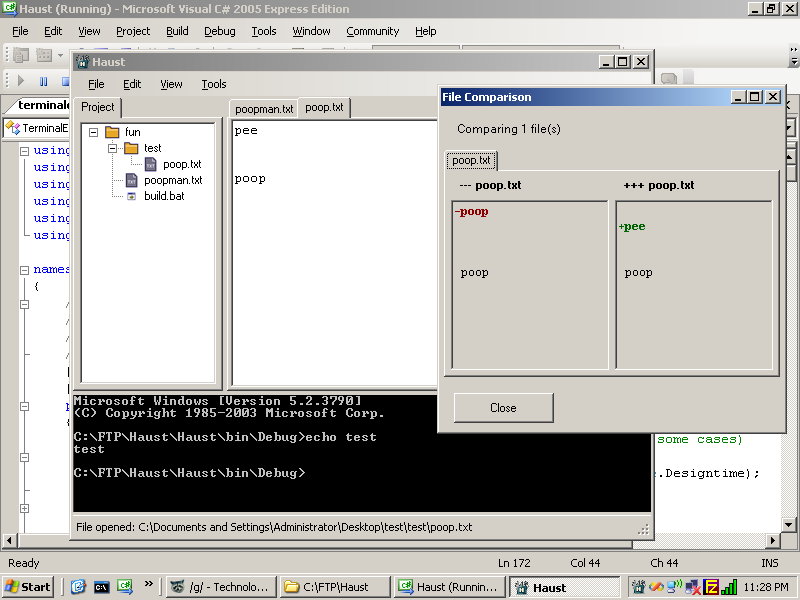This screenshot has height=600, width=800.
Task: Open the dropdown arrow beside the grayed toolbar icons
Action: pos(60,55)
